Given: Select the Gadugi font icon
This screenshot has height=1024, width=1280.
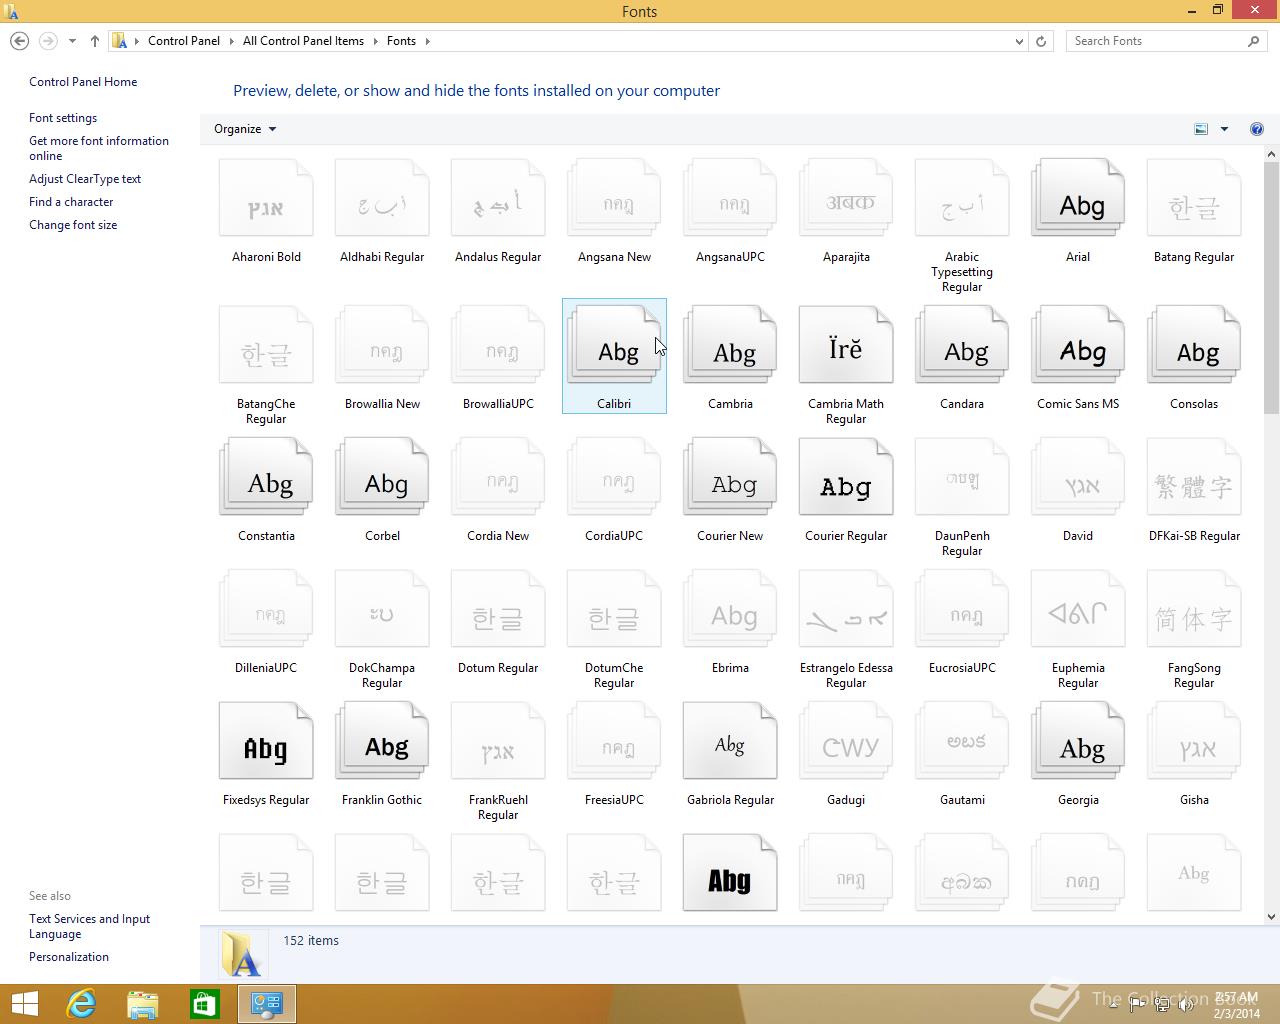Looking at the screenshot, I should (846, 742).
